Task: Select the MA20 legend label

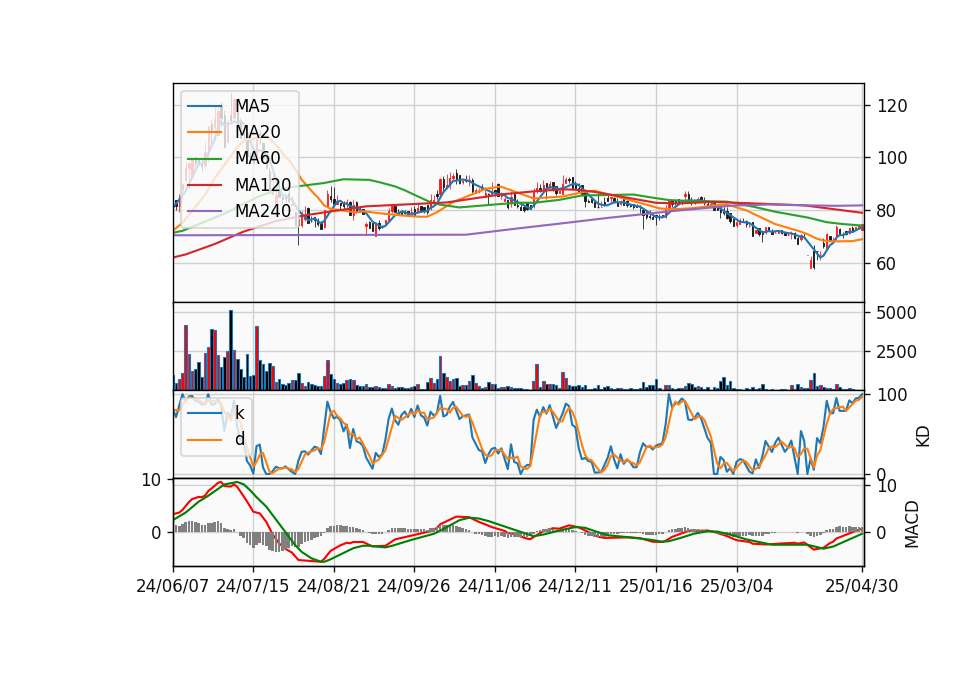Action: (x=258, y=132)
